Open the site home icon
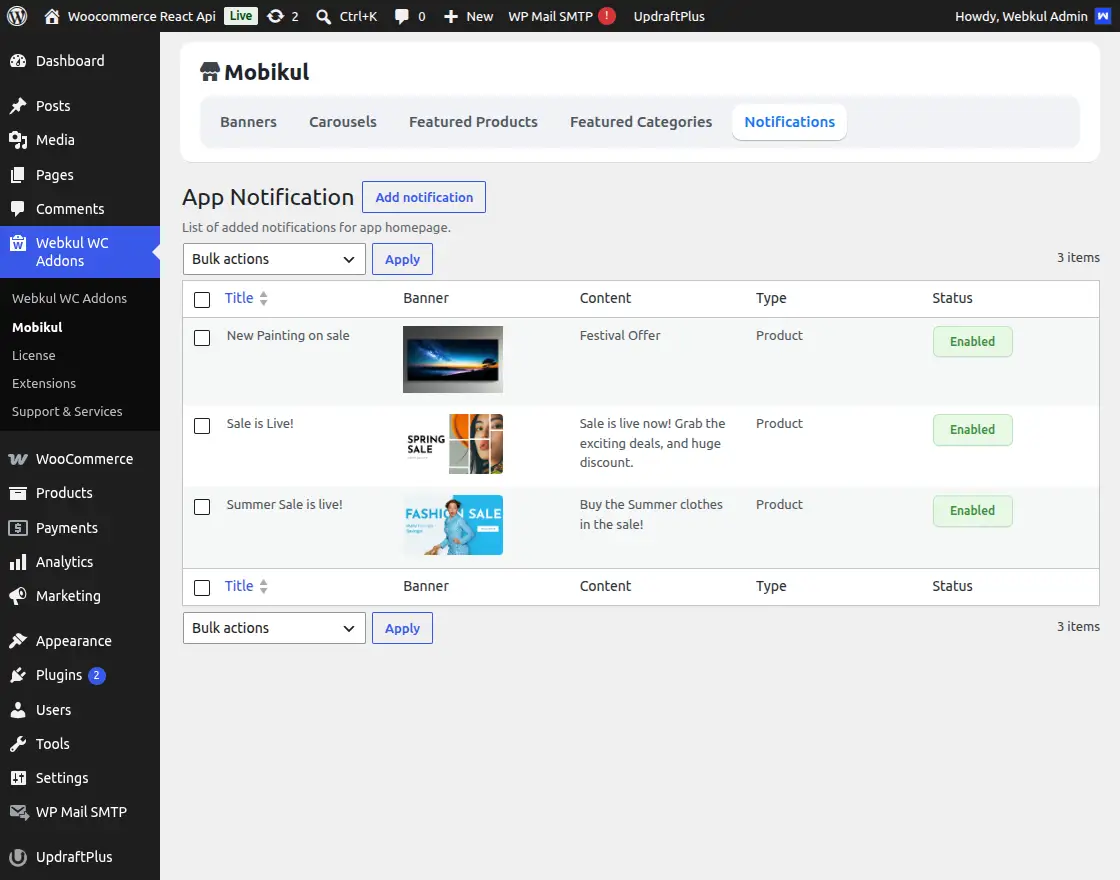 [x=51, y=16]
